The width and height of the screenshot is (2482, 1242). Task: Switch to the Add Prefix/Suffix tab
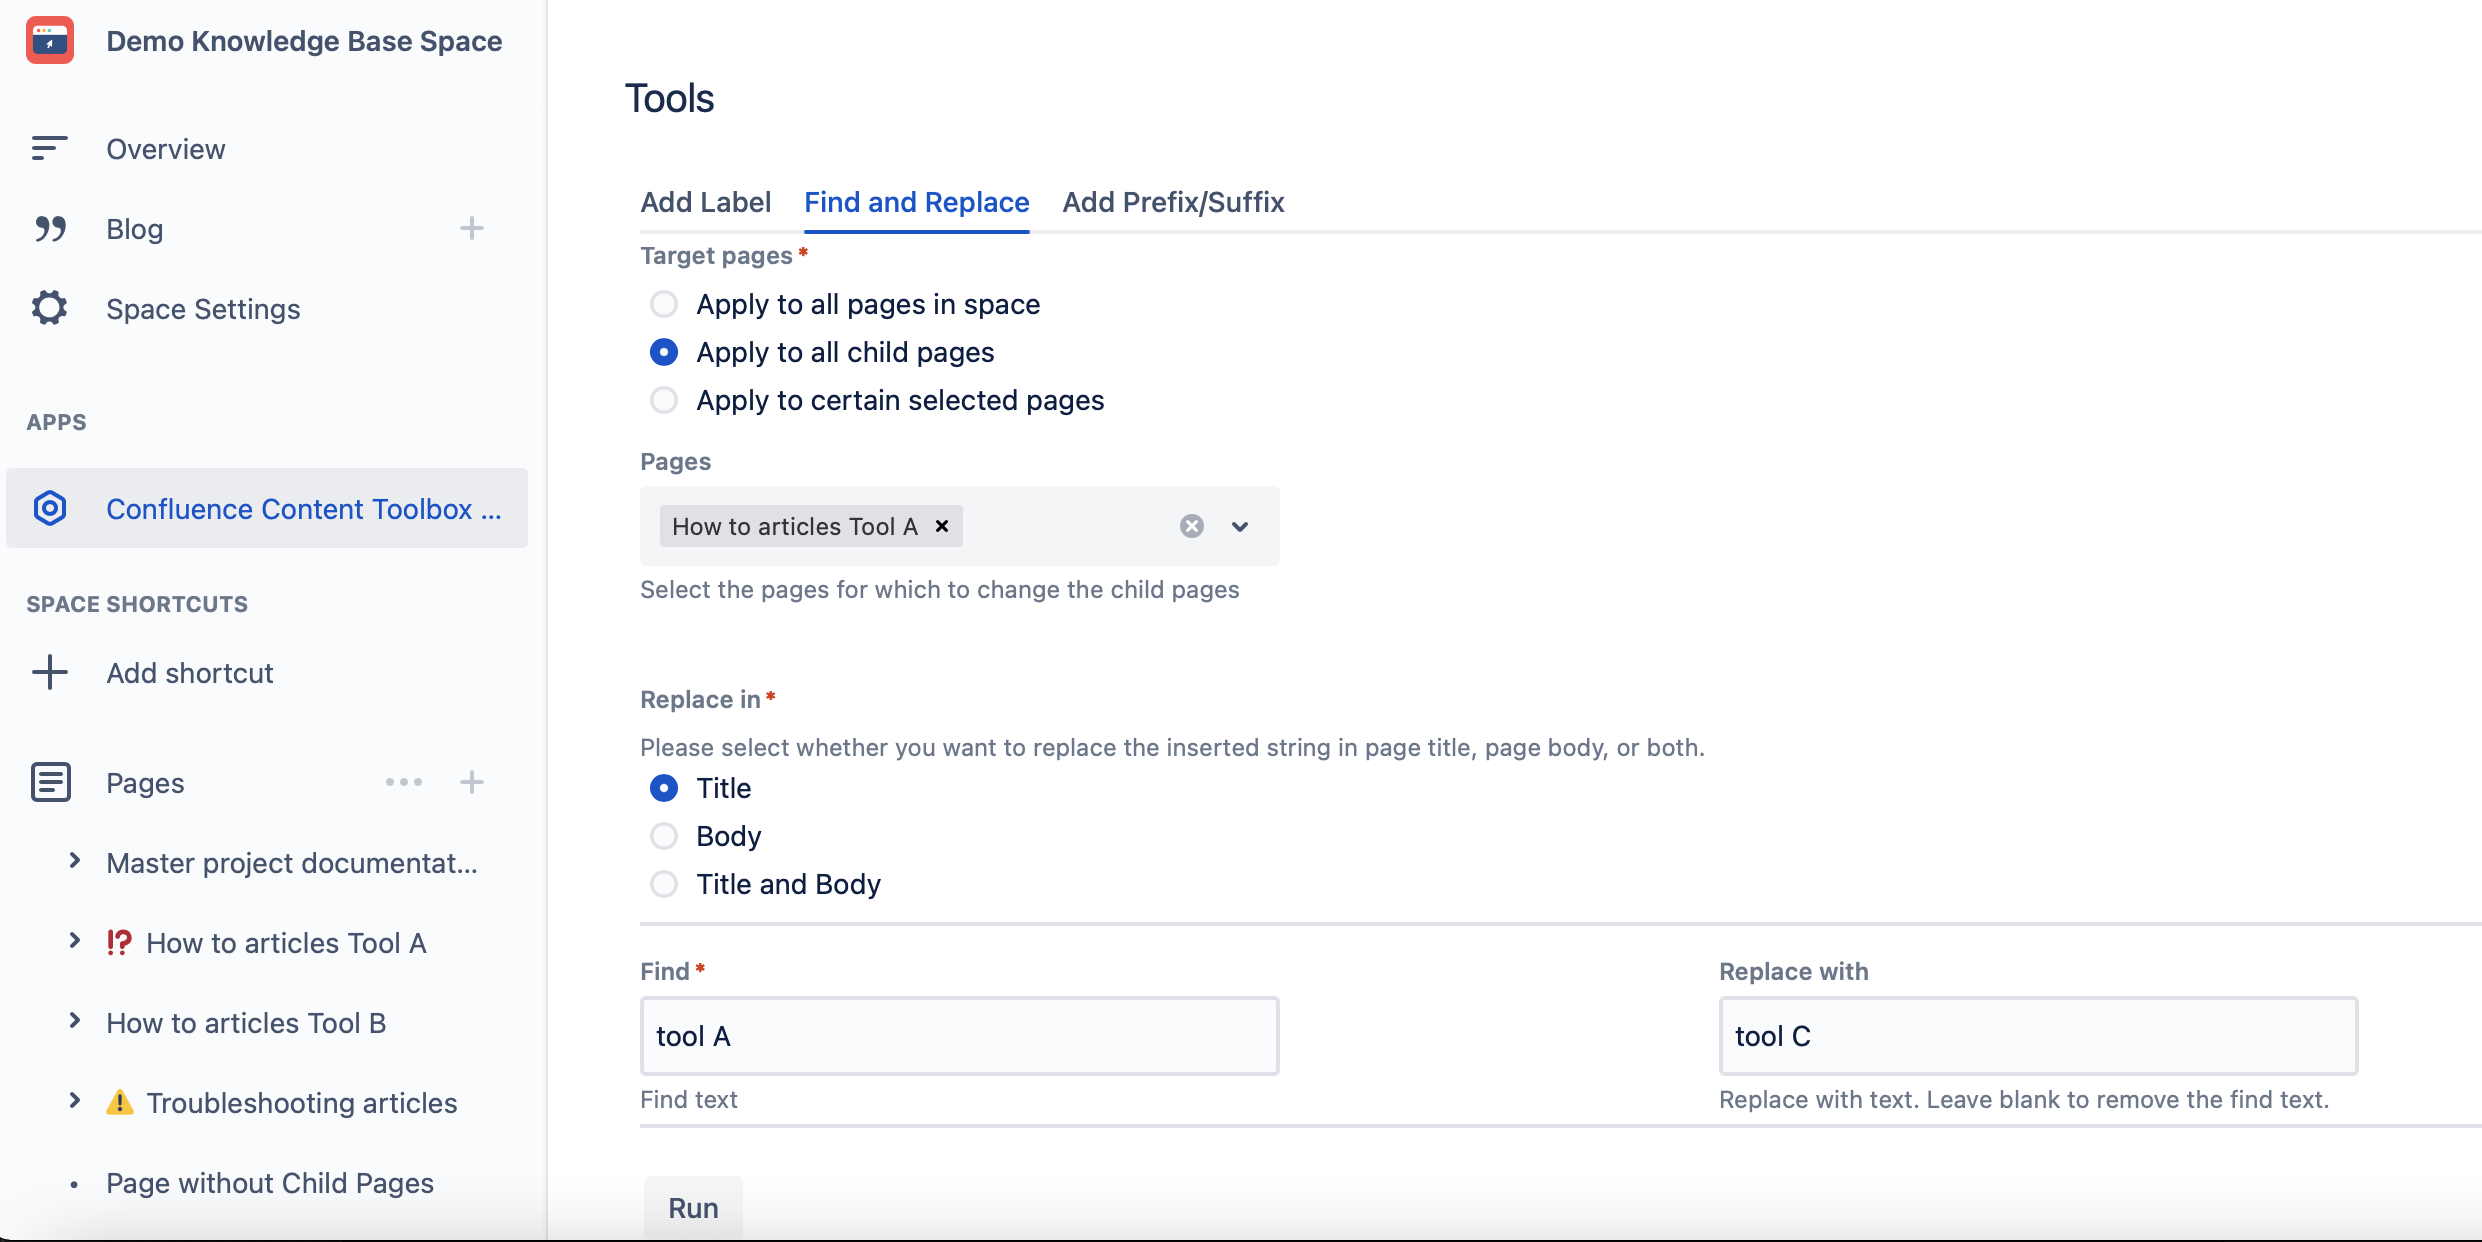[1173, 202]
